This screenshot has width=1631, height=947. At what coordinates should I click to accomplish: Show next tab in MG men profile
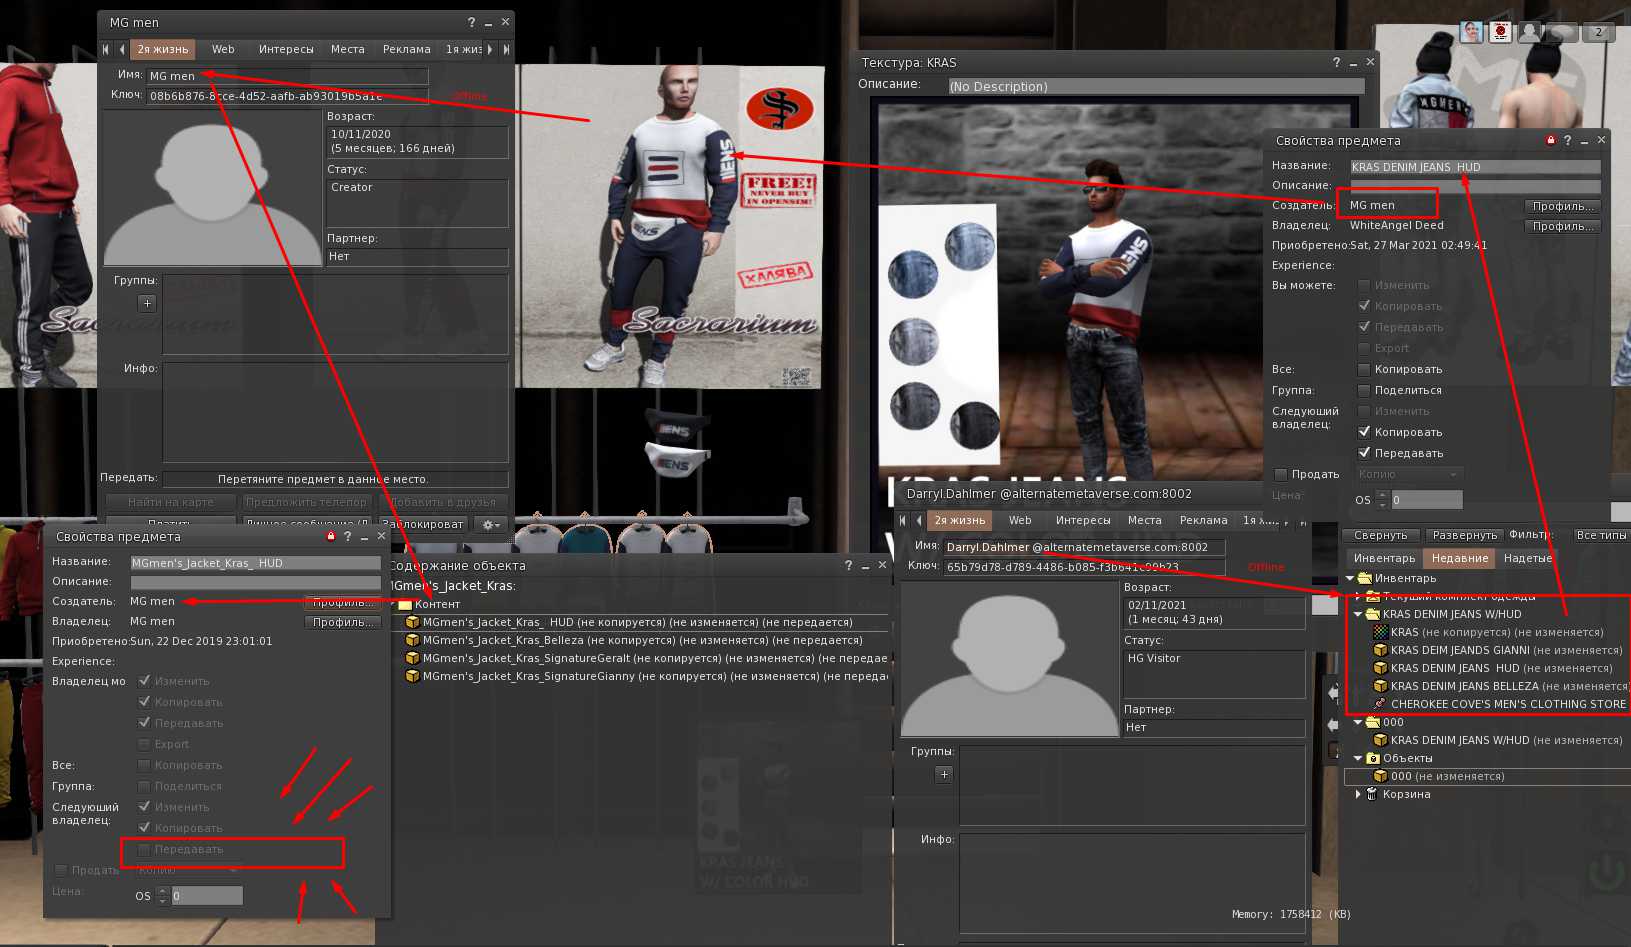[490, 49]
